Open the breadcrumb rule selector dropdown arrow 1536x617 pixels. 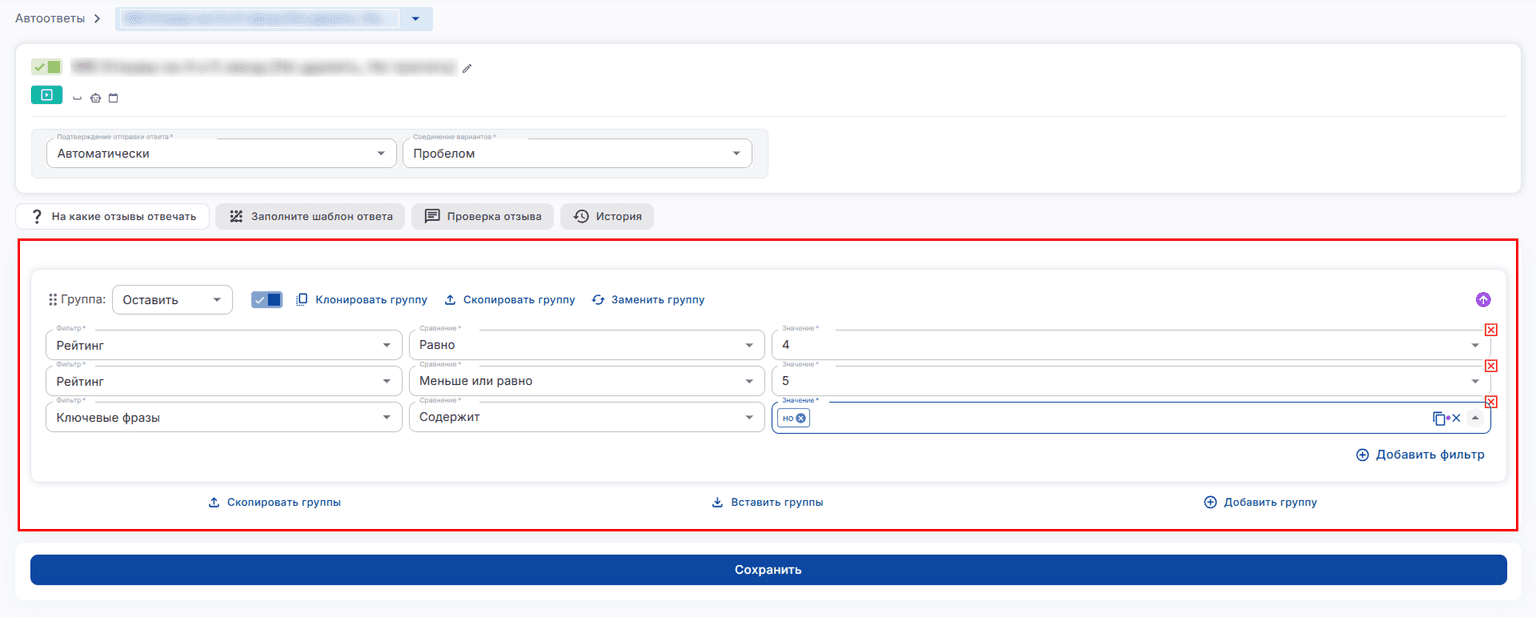(416, 19)
